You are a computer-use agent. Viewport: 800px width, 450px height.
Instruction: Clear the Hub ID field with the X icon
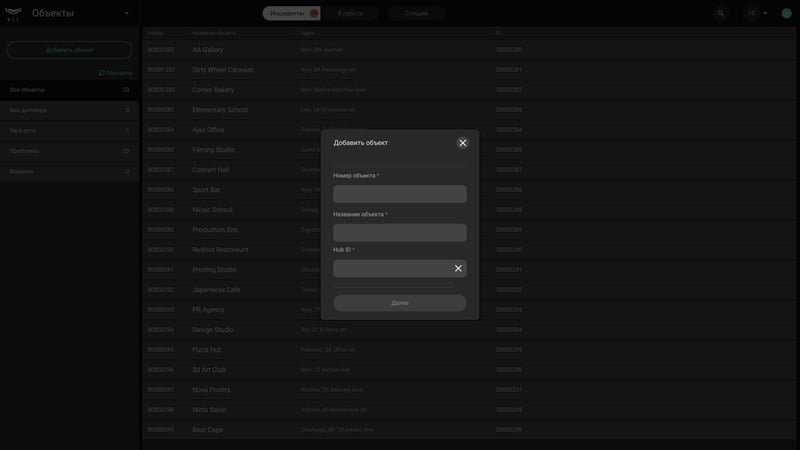point(458,268)
